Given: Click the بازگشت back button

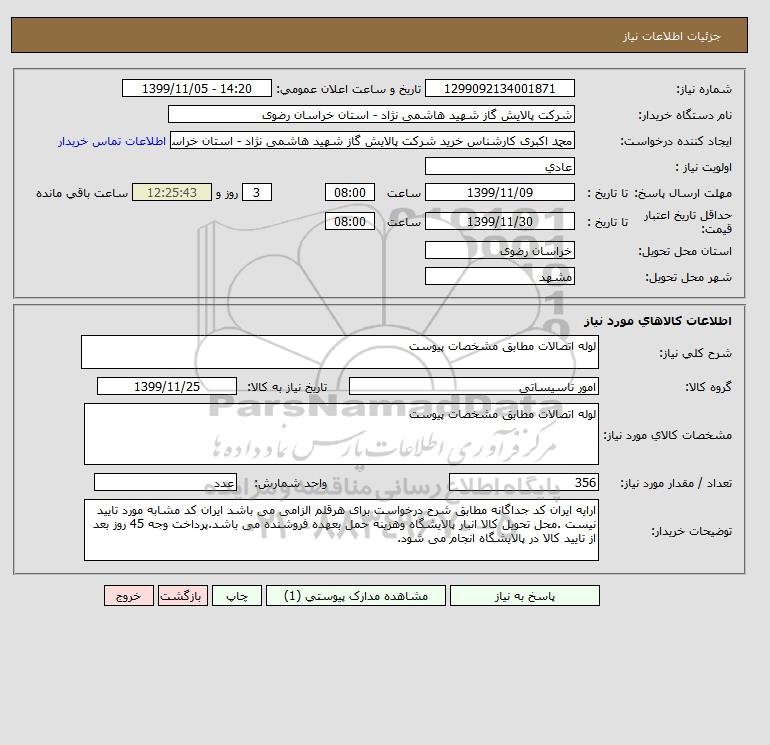Looking at the screenshot, I should click(x=183, y=595).
